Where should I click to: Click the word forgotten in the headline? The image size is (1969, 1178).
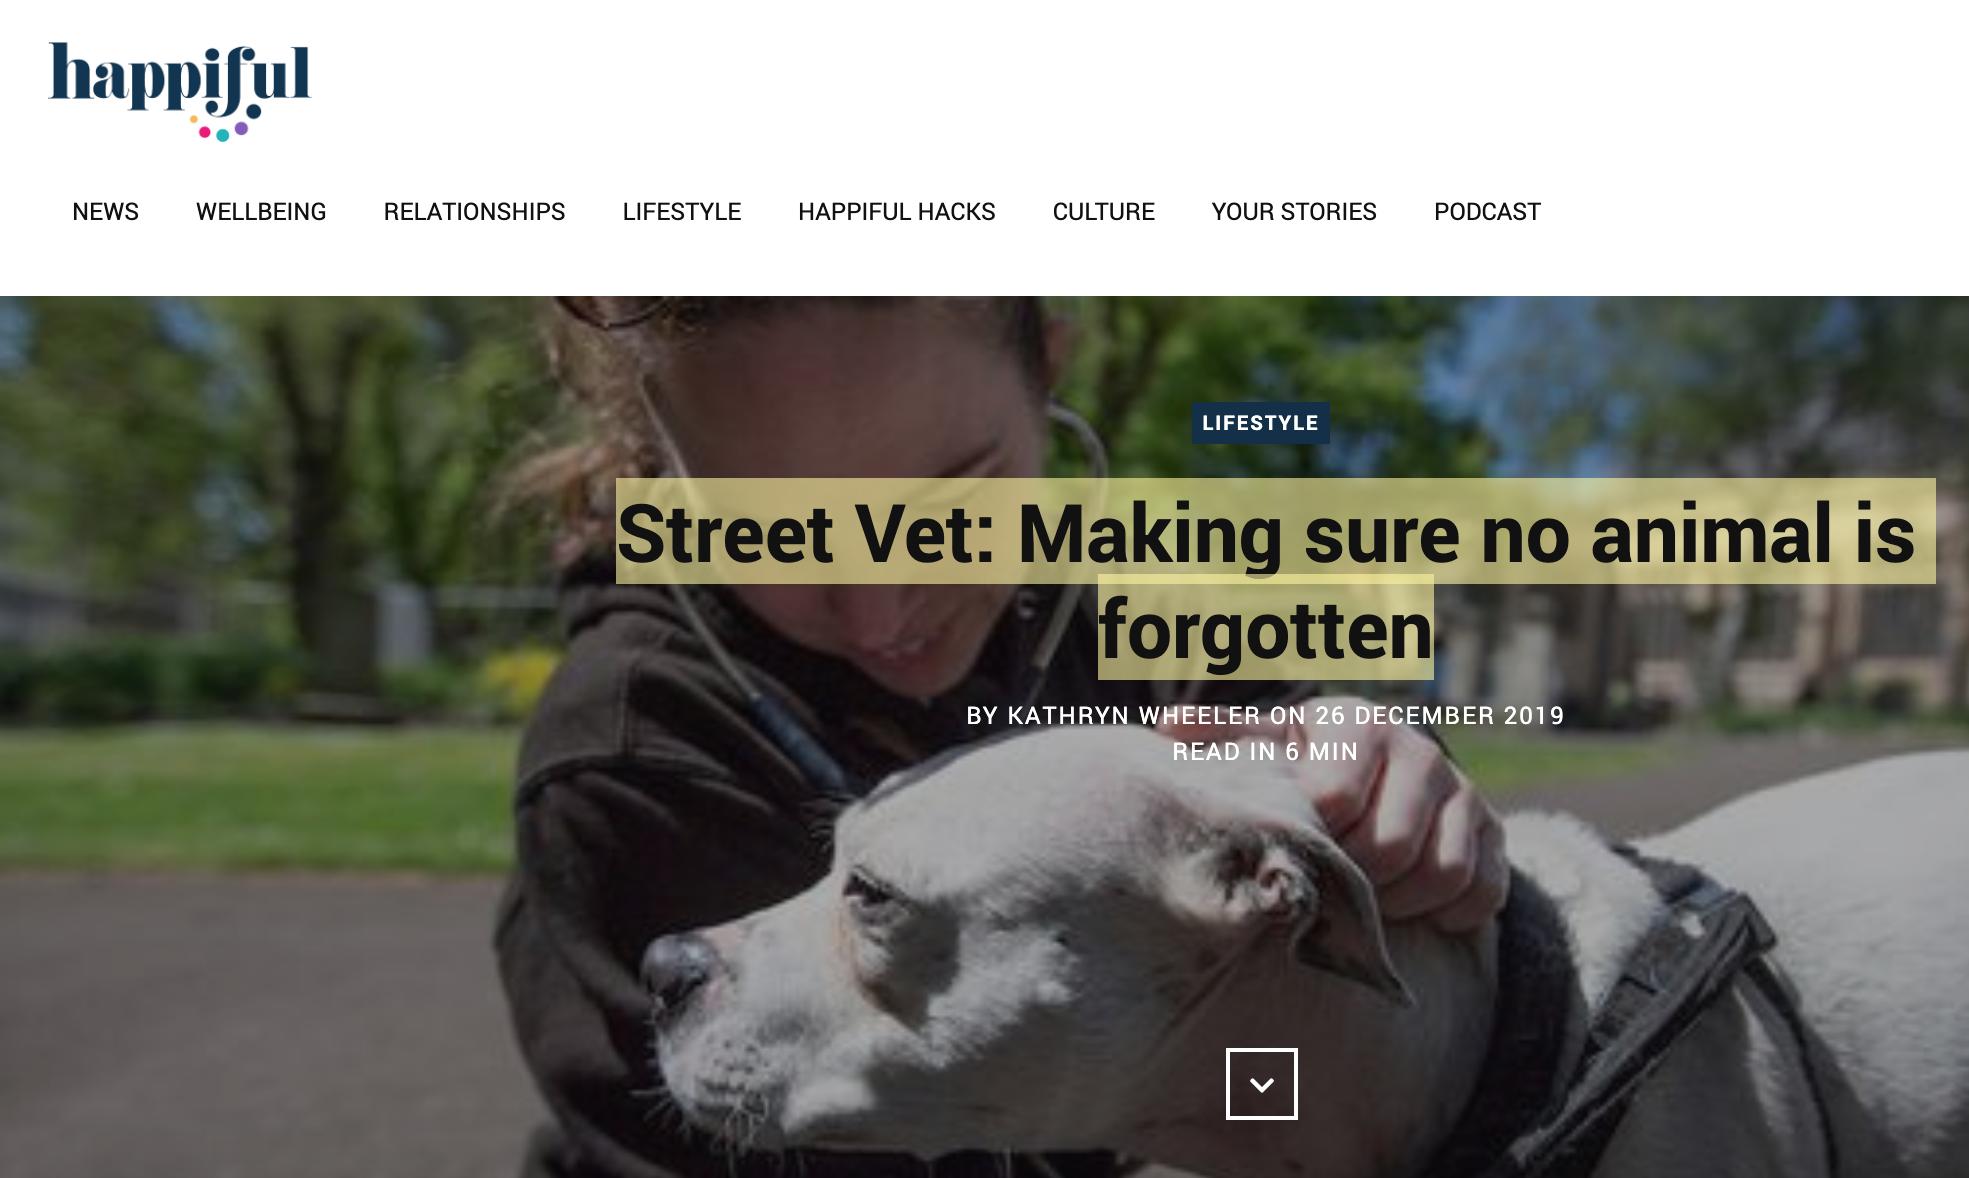pos(1265,630)
